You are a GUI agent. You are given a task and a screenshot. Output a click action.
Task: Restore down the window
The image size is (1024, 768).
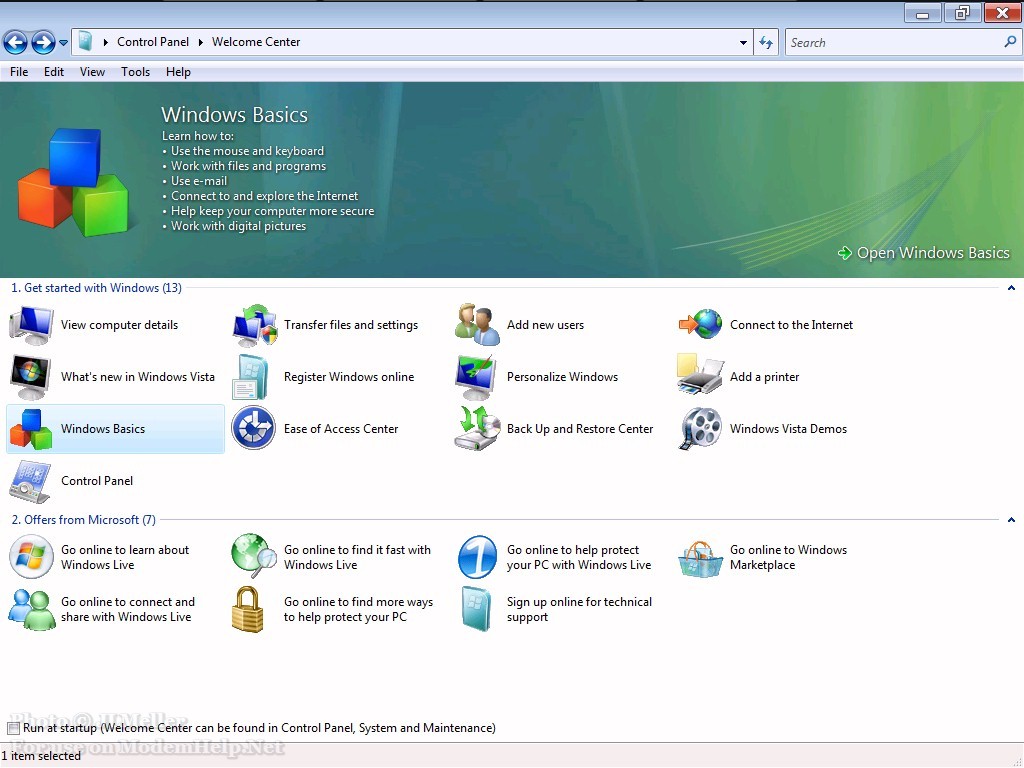pos(962,12)
